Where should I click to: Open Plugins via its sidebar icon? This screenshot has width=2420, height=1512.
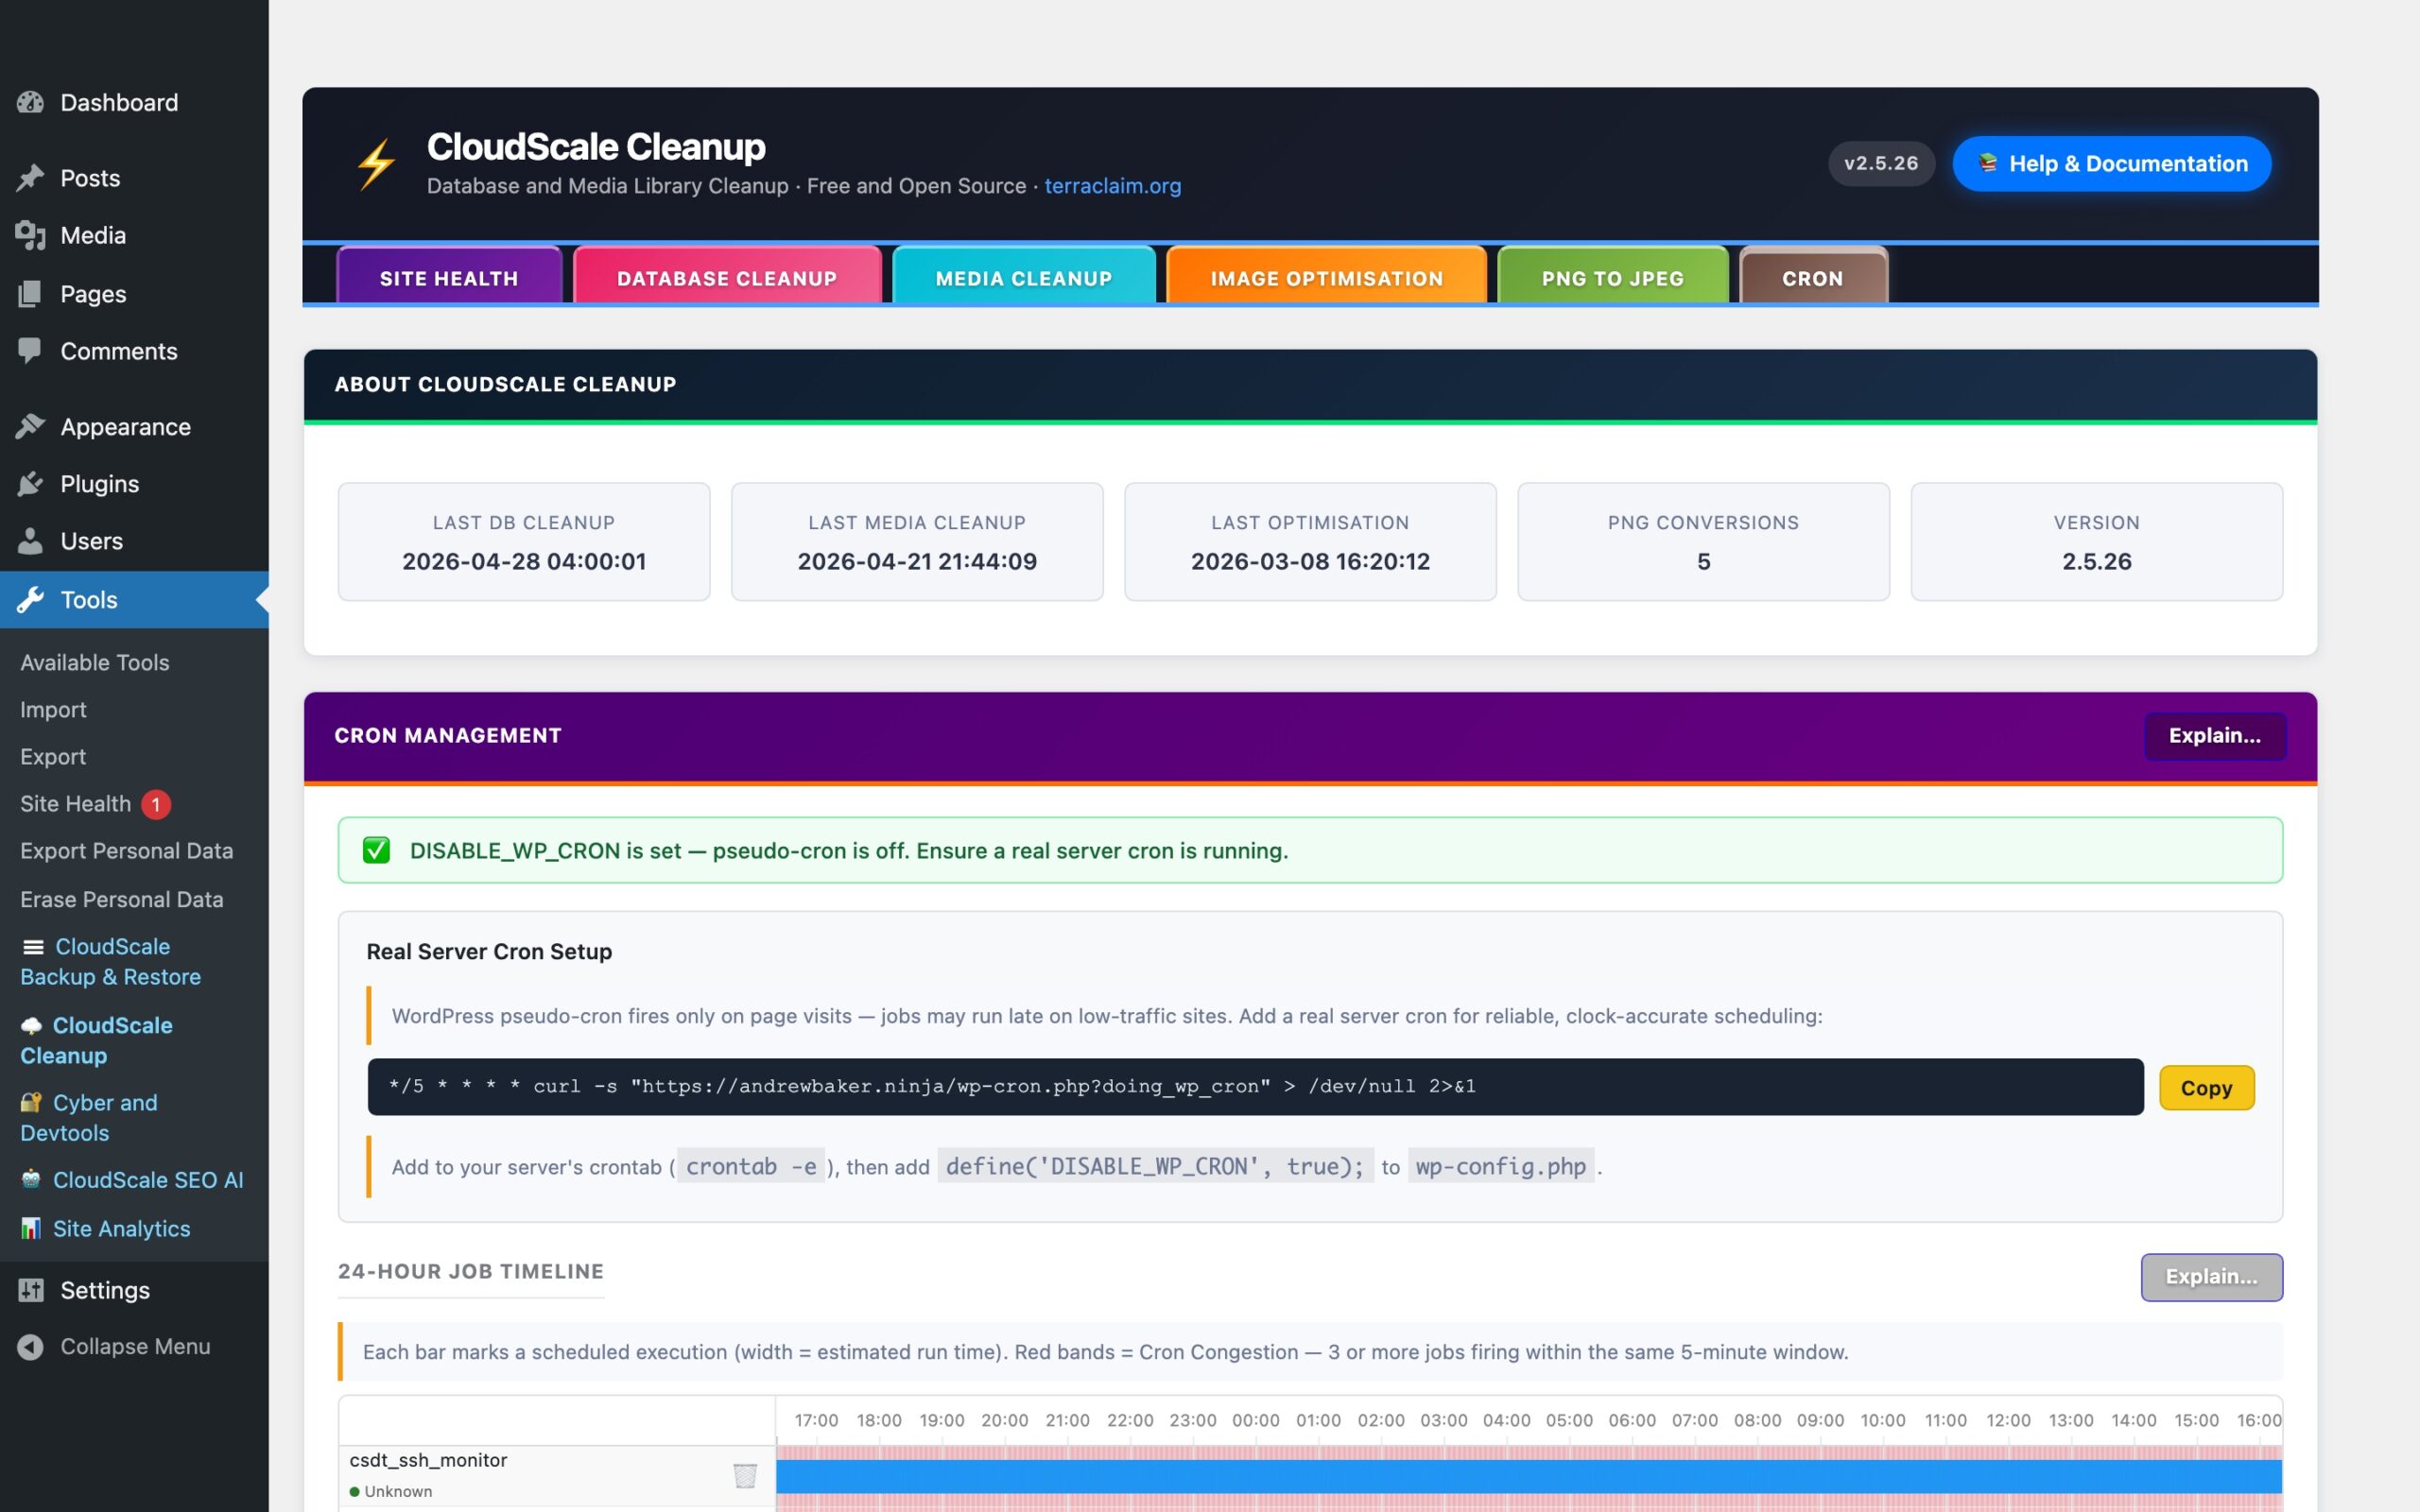tap(31, 483)
